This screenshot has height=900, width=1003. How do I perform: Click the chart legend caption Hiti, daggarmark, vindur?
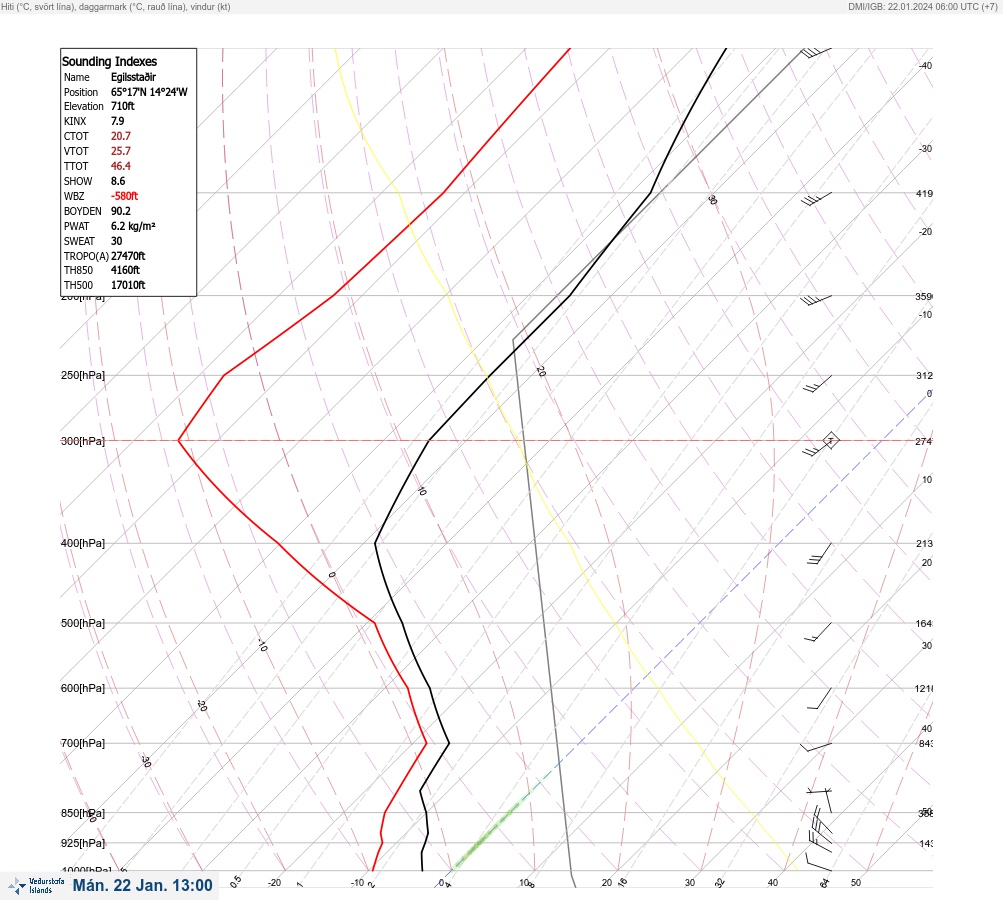[116, 6]
